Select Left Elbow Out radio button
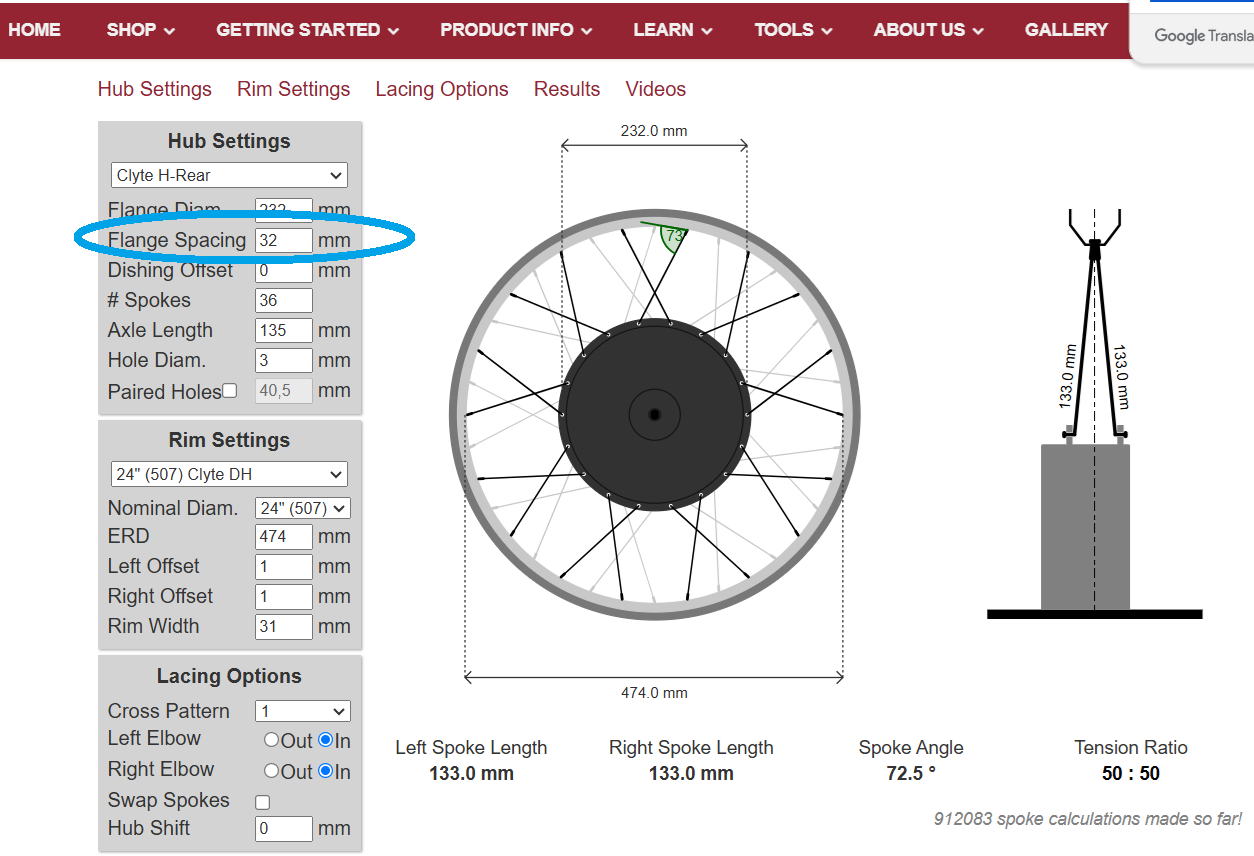The width and height of the screenshot is (1254, 856). (271, 741)
